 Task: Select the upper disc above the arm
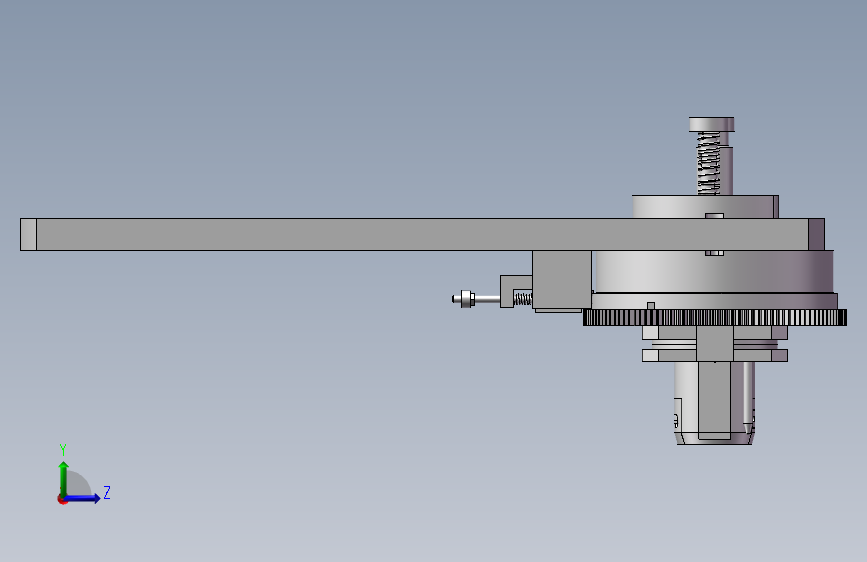coord(705,206)
